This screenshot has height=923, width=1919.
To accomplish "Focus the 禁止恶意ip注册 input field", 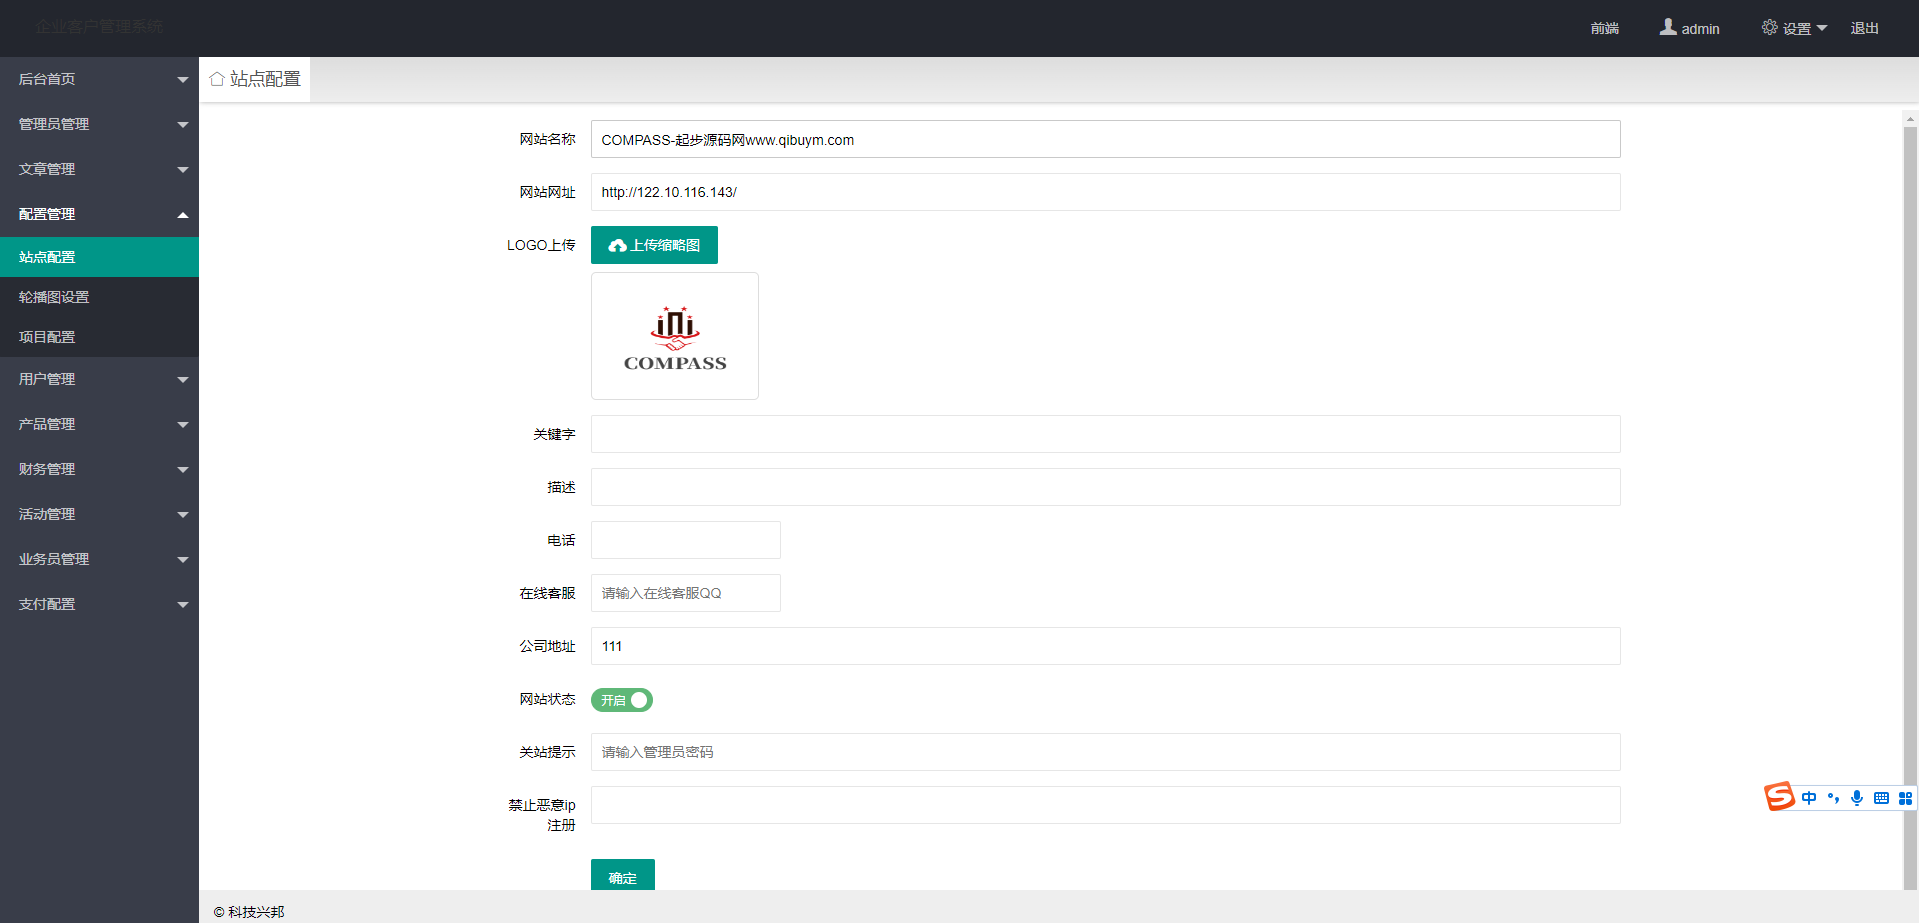I will (x=1105, y=805).
